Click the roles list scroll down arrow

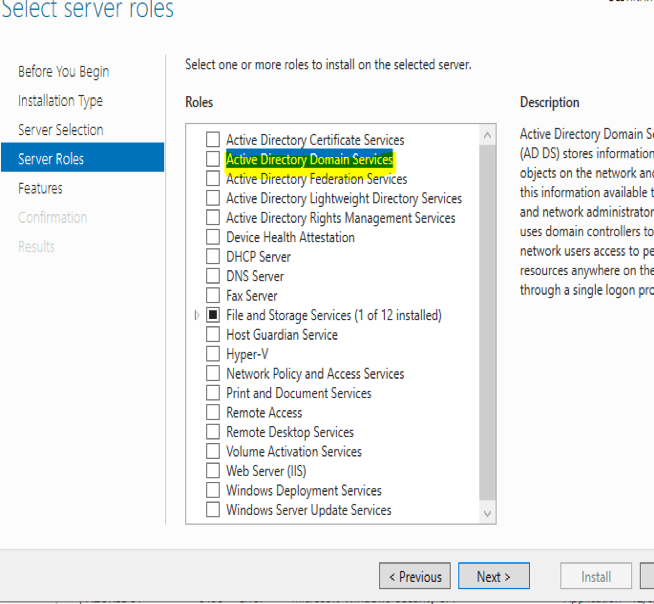coord(487,513)
